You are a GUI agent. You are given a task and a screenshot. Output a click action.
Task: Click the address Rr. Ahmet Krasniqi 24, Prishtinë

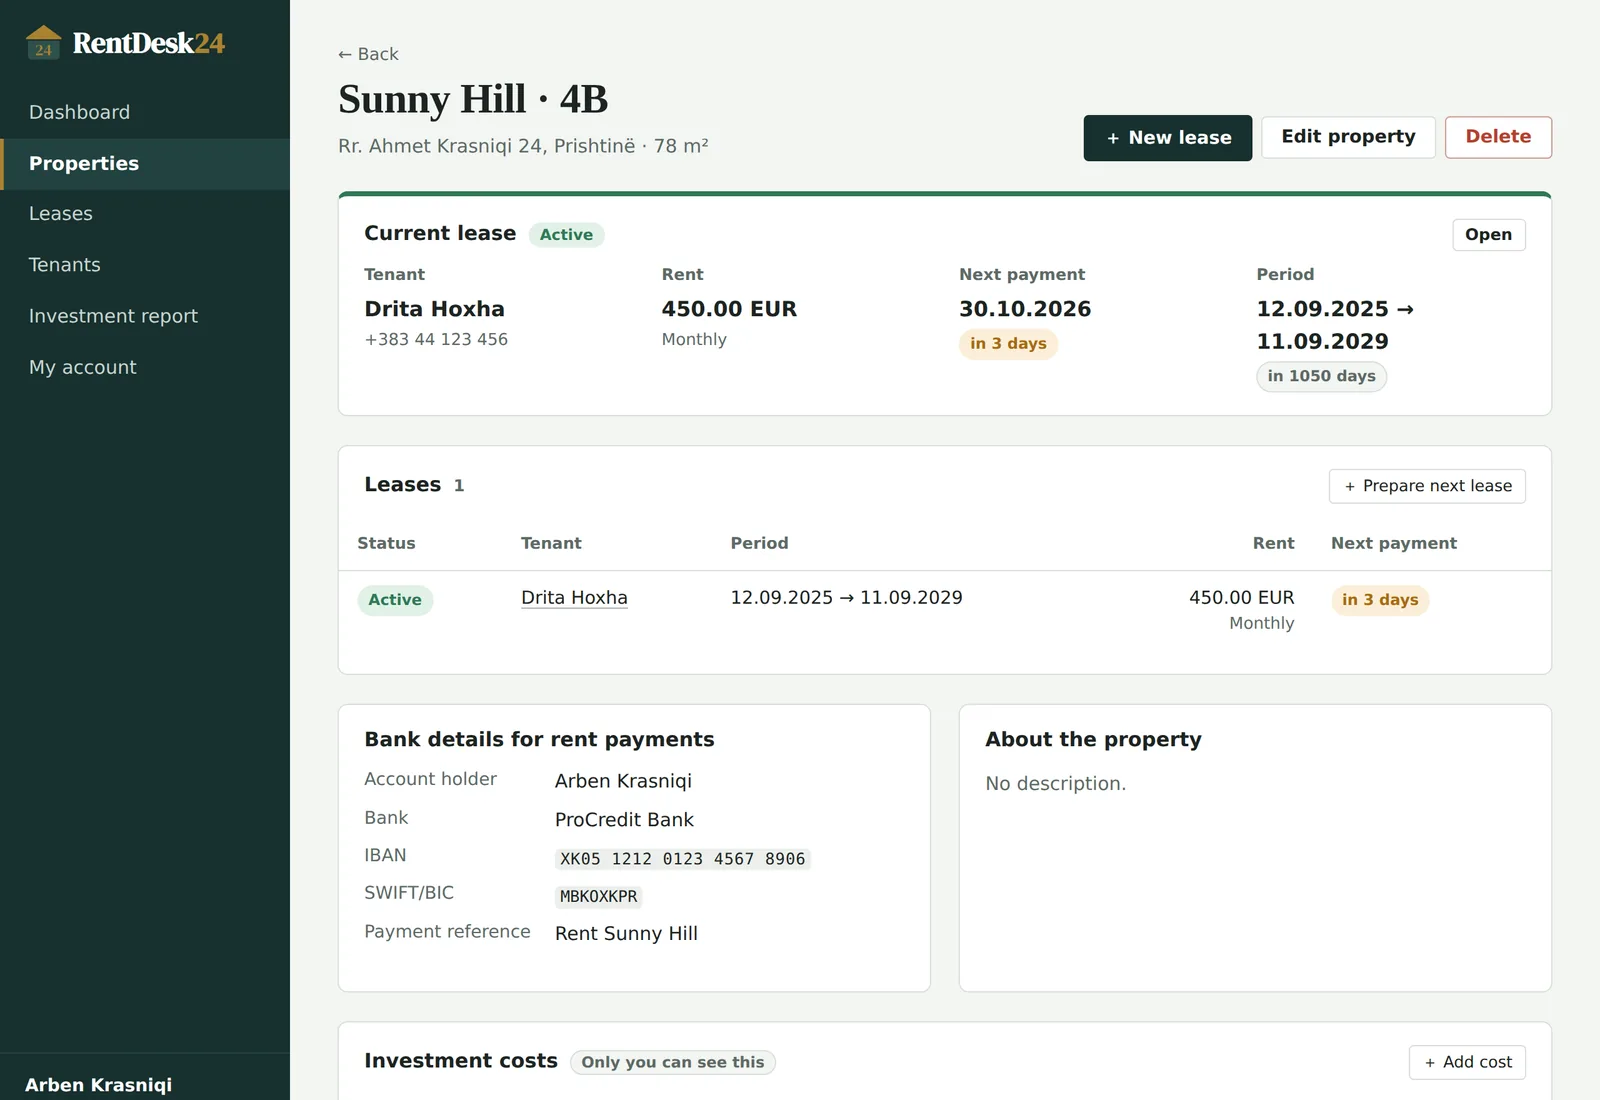tap(486, 146)
